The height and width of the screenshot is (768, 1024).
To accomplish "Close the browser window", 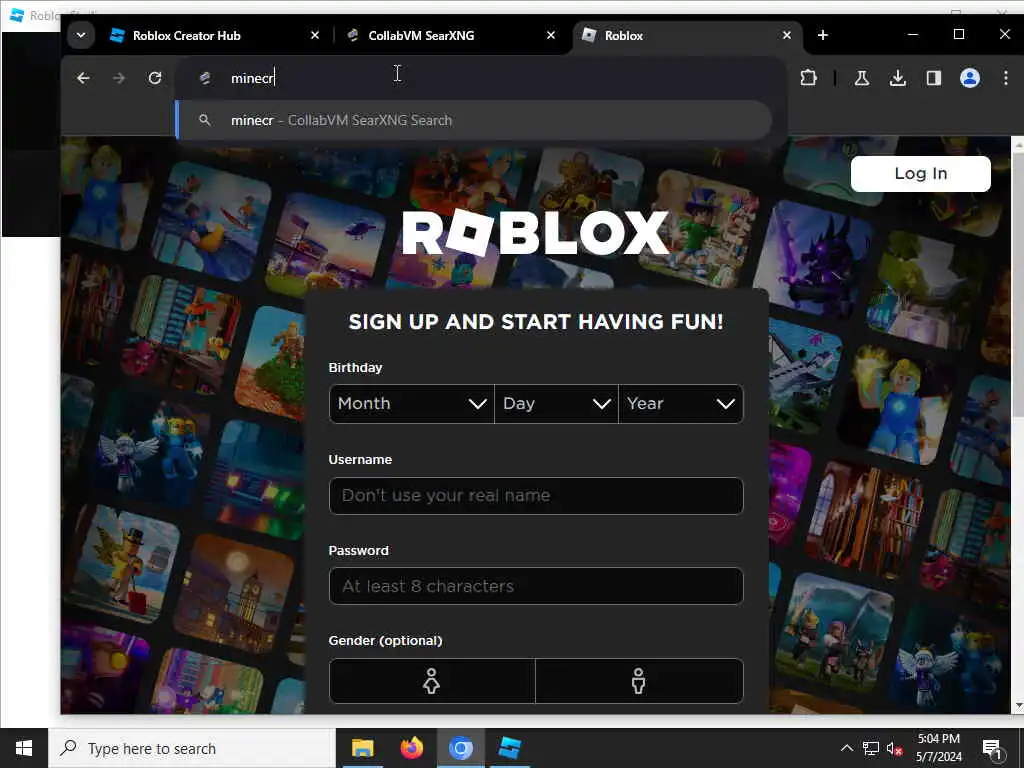I will [1004, 35].
